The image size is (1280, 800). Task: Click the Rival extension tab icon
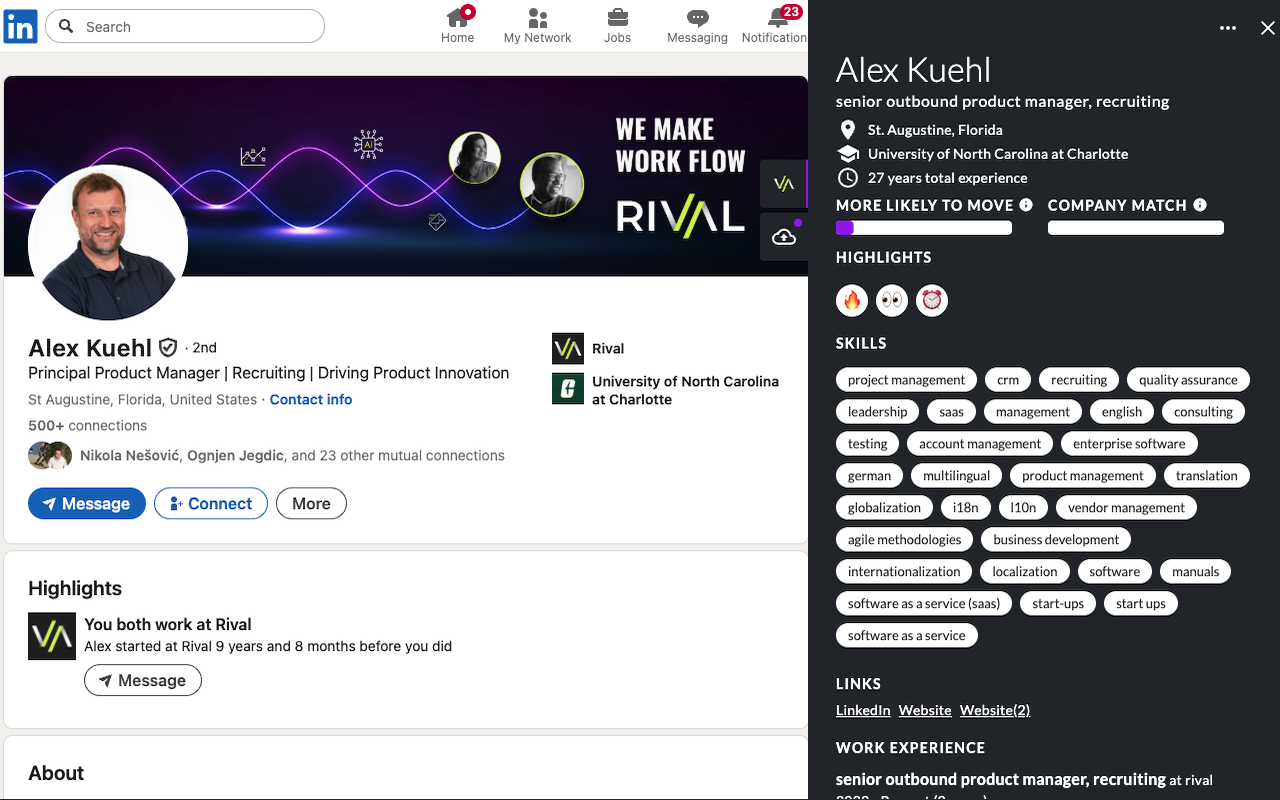[784, 184]
